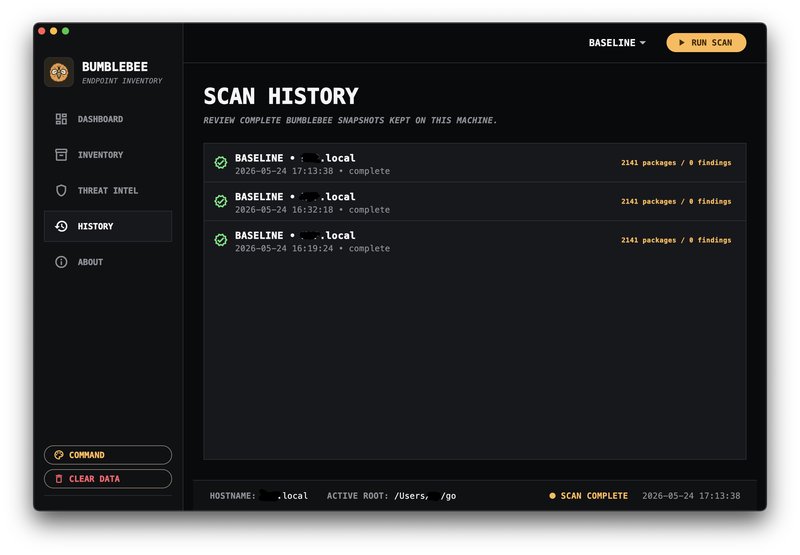Click the '2026-05-24 16:32:18 • complete' line

click(312, 210)
